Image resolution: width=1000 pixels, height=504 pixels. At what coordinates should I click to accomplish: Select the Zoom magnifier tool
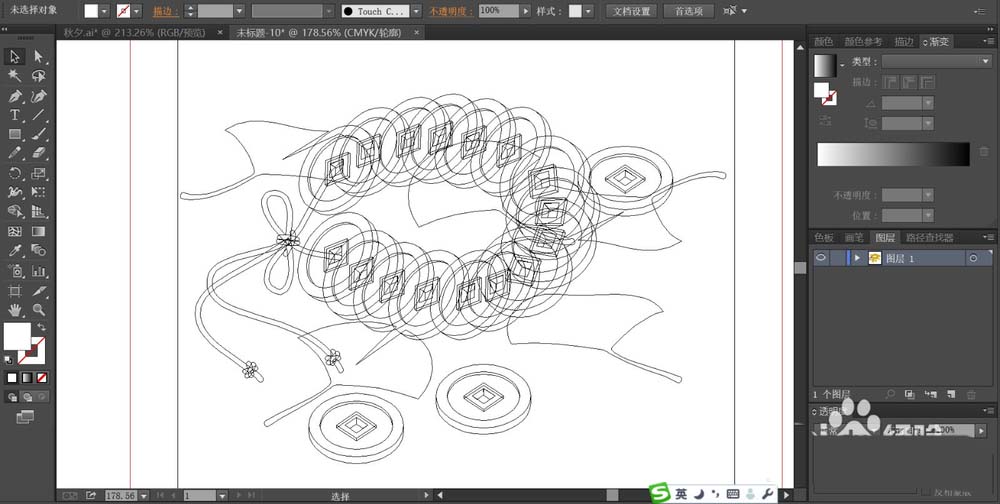point(39,310)
